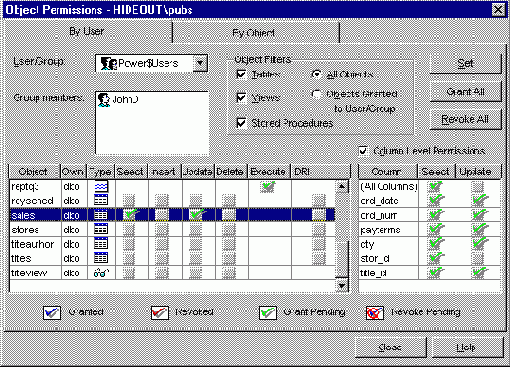Click the object list scroll down arrow
The height and width of the screenshot is (367, 510).
342,286
